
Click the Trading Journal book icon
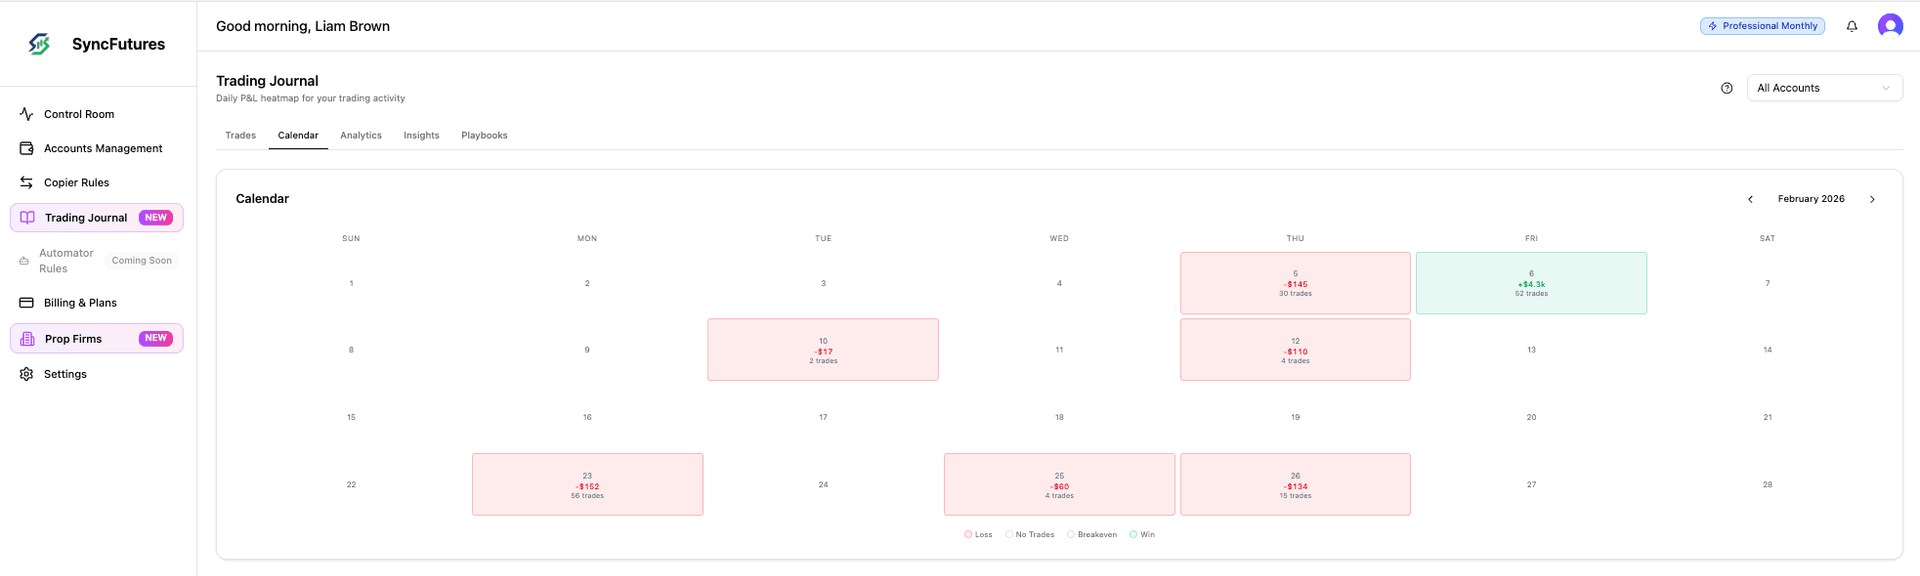pyautogui.click(x=26, y=217)
